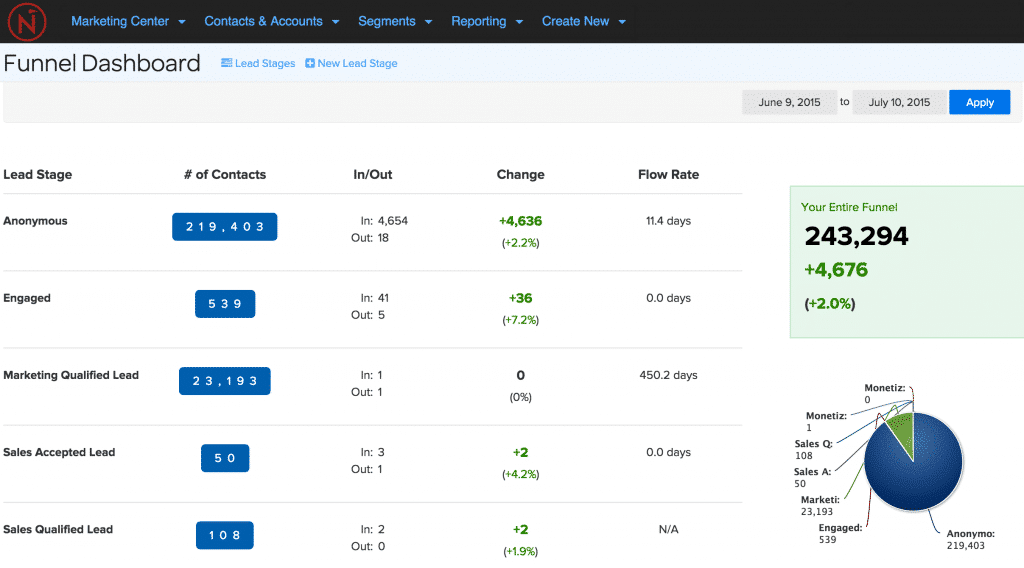Viewport: 1024px width, 568px height.
Task: Open the Marketing Center menu
Action: coord(128,21)
